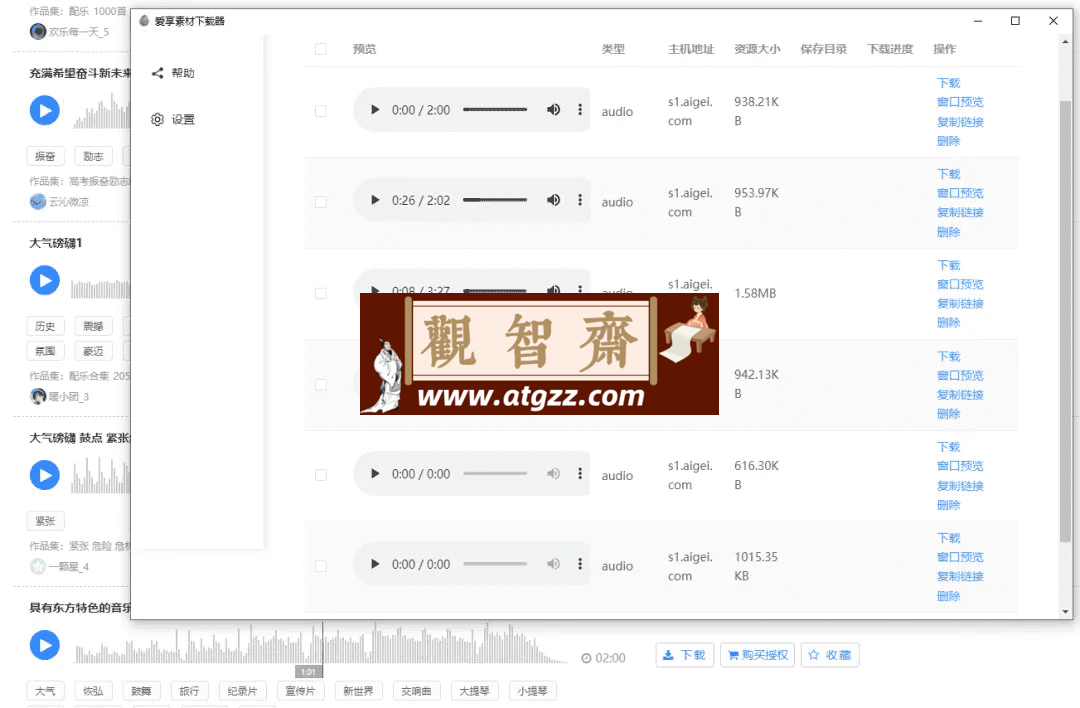Image resolution: width=1080 pixels, height=708 pixels.
Task: Play the 大气磅礴1 track in background page
Action: point(45,280)
